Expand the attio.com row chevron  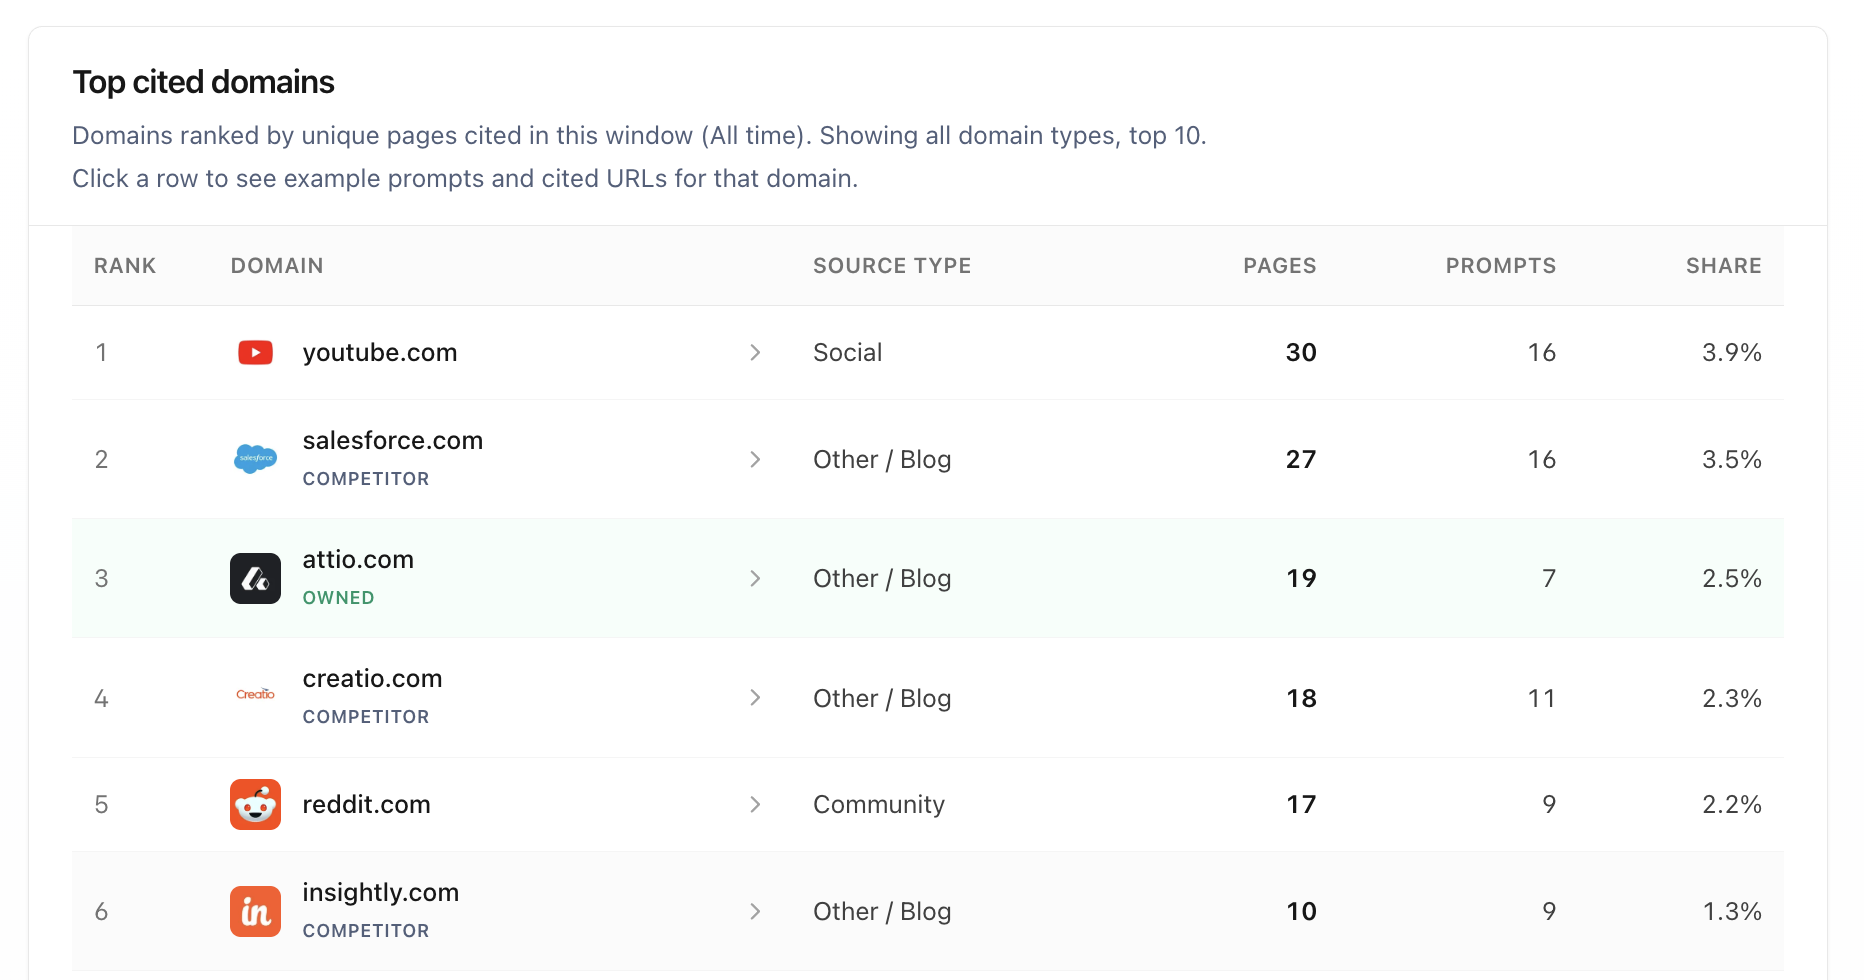pyautogui.click(x=755, y=578)
